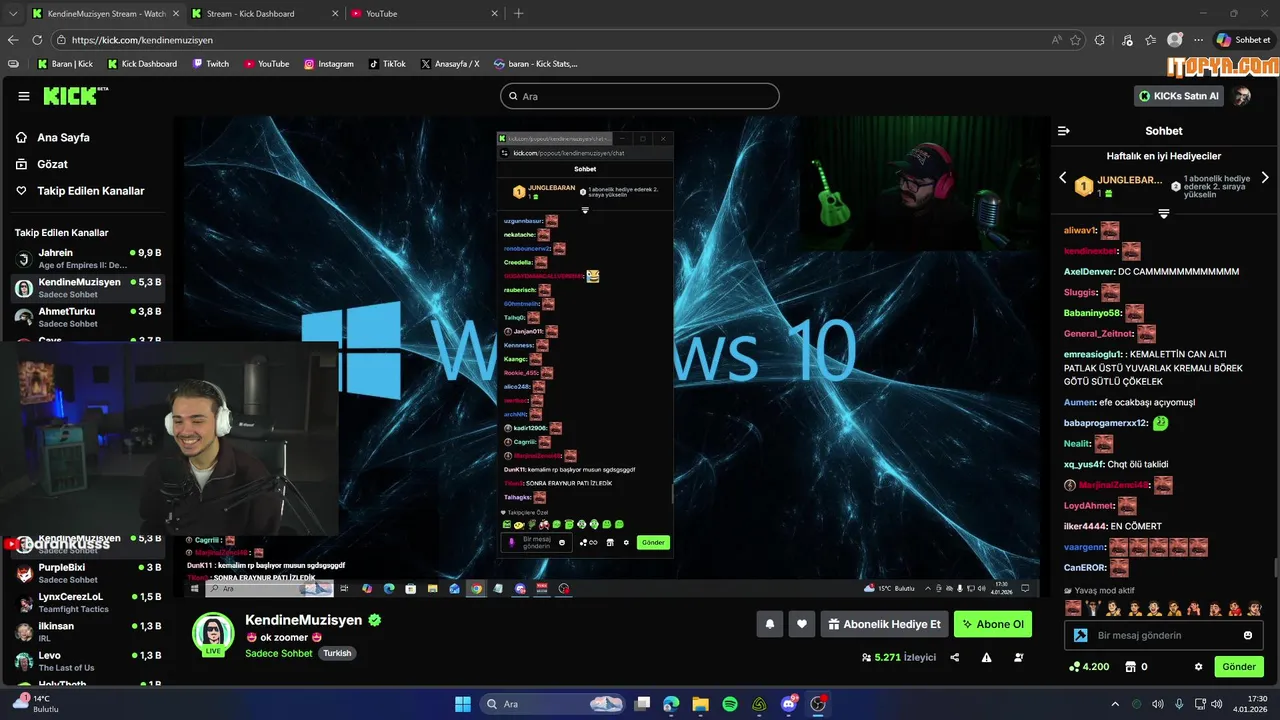The height and width of the screenshot is (720, 1280).
Task: Open a new browser tab
Action: pos(518,14)
